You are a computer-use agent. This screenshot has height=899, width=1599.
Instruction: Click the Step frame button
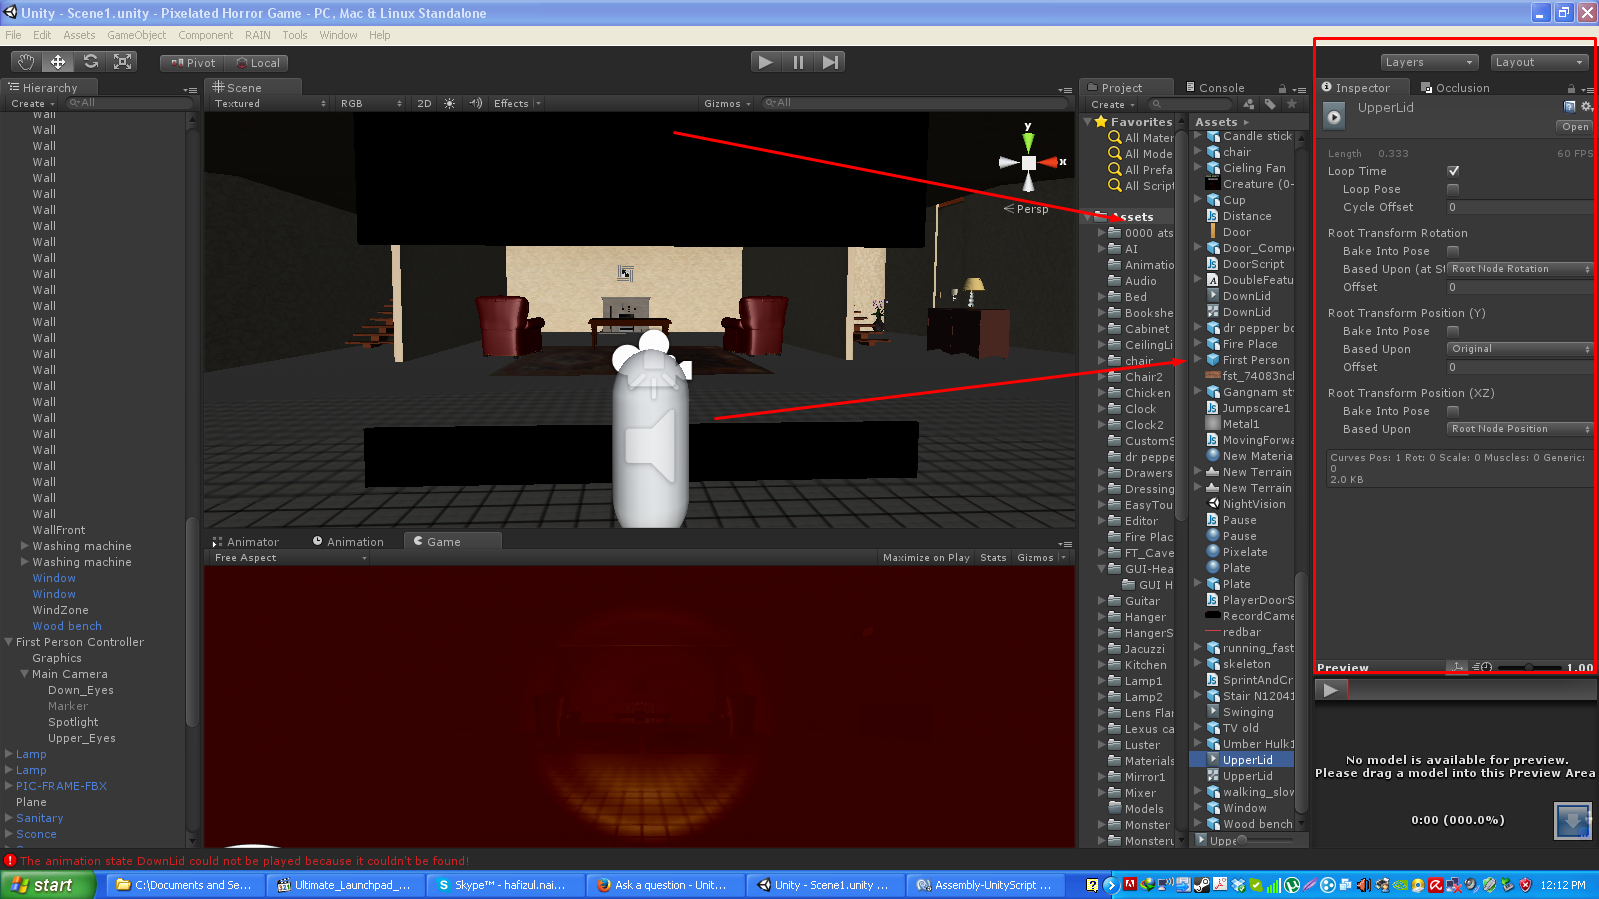click(x=830, y=62)
